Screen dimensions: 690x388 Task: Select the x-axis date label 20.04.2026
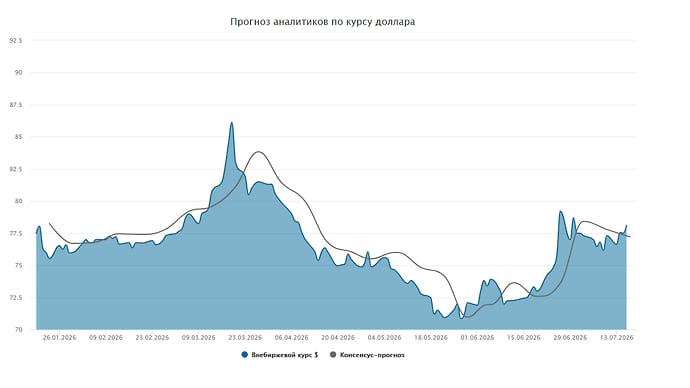(x=338, y=337)
